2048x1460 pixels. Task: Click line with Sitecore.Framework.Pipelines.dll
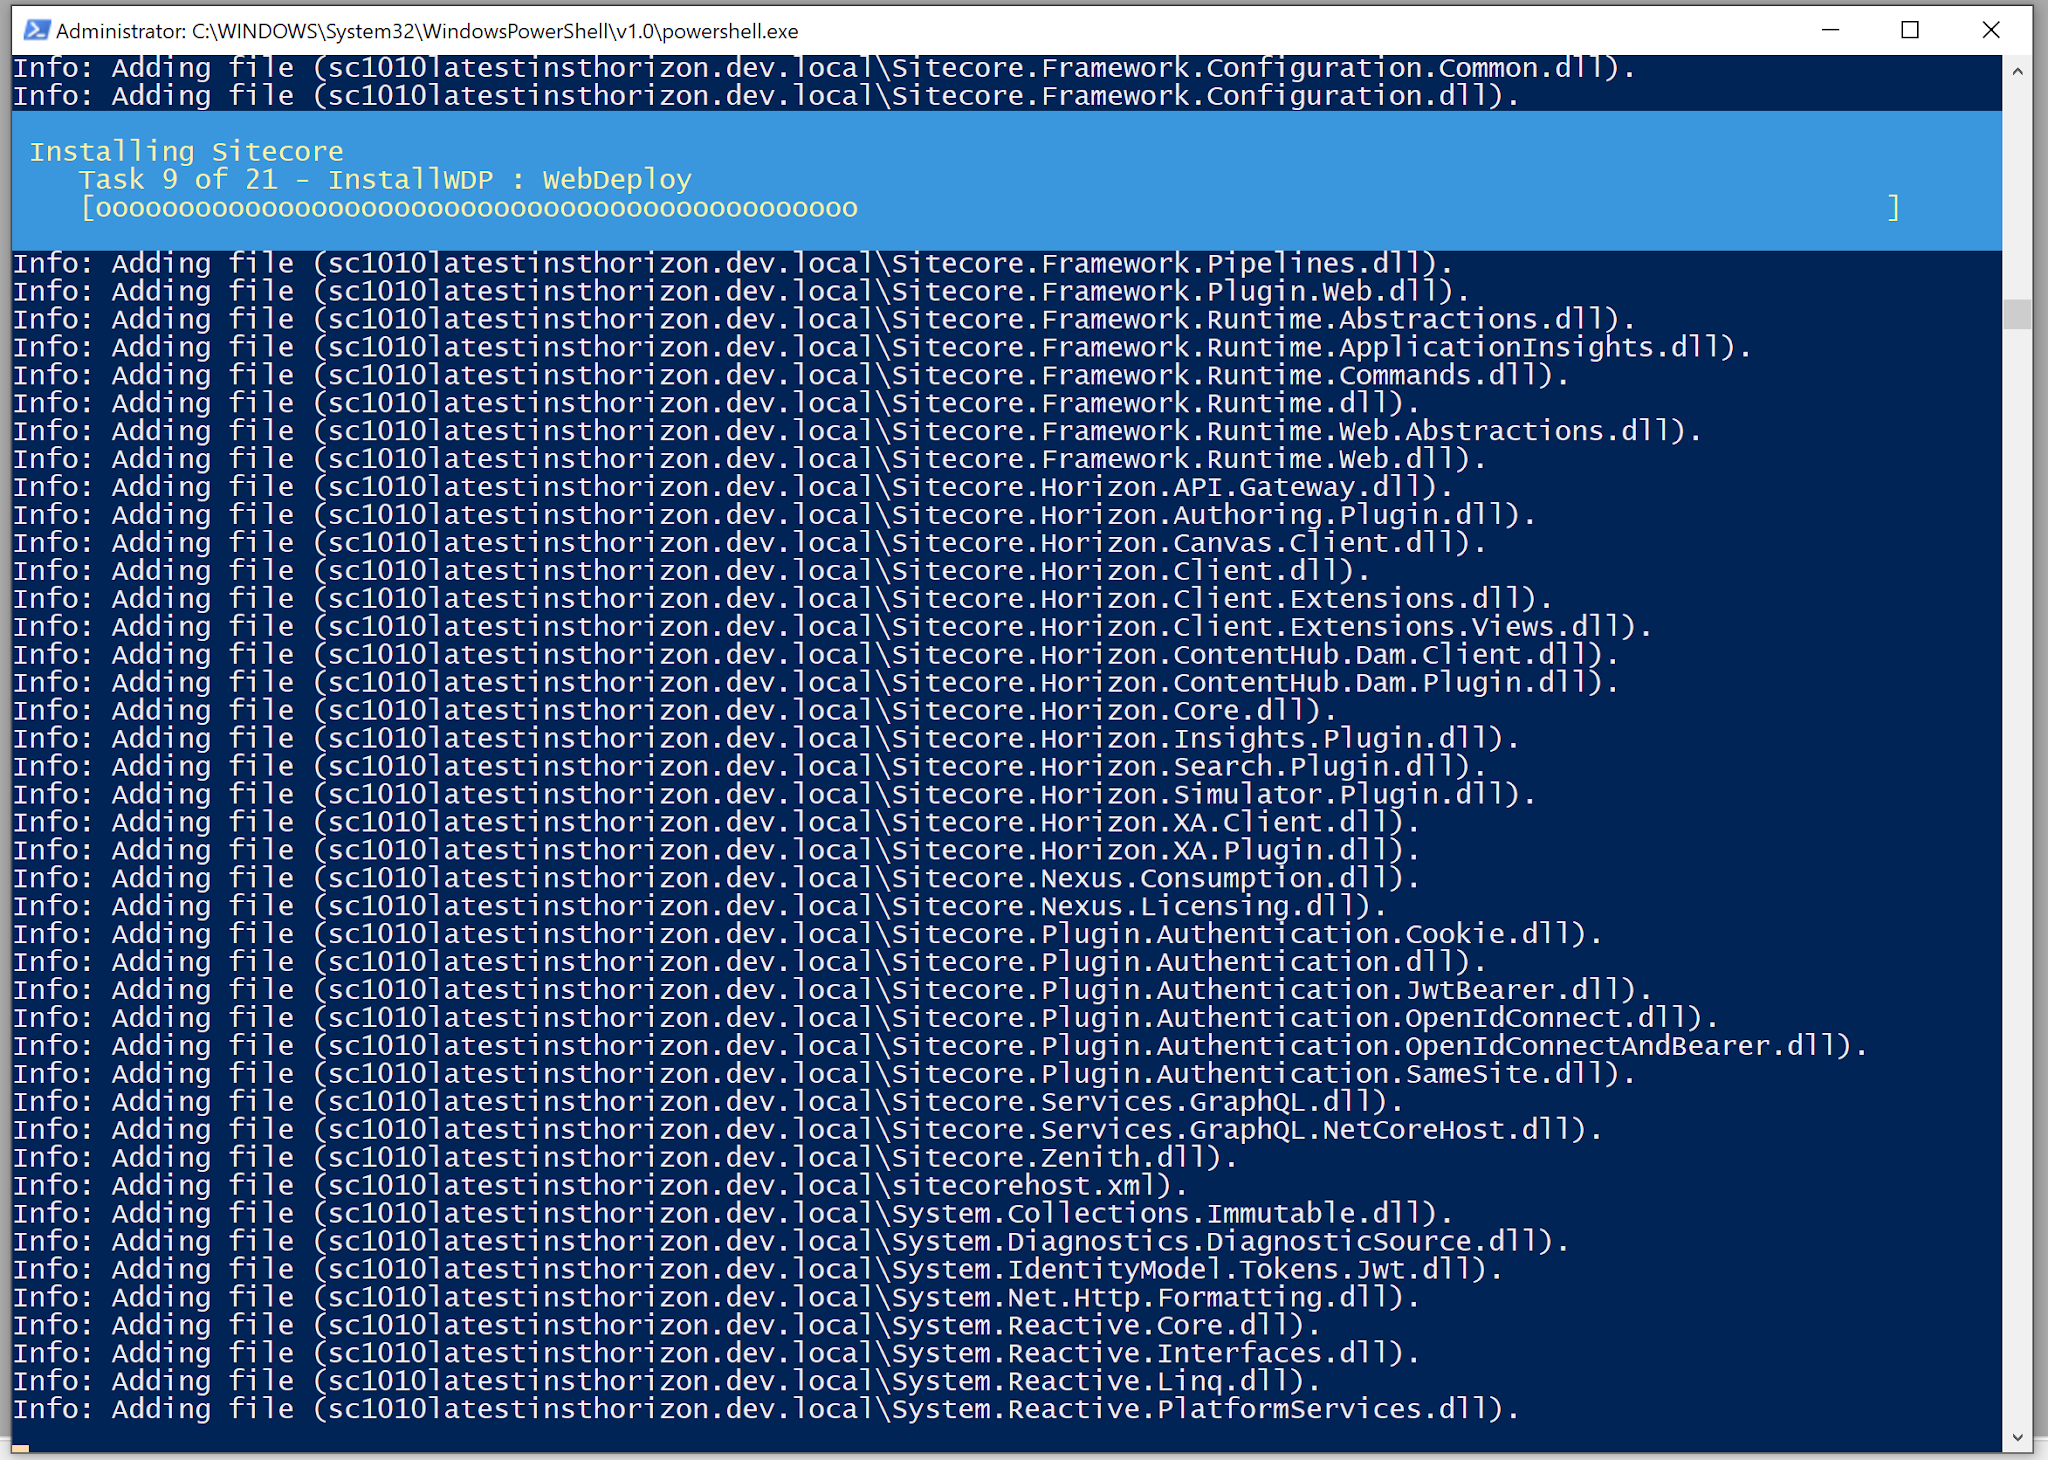click(x=733, y=264)
